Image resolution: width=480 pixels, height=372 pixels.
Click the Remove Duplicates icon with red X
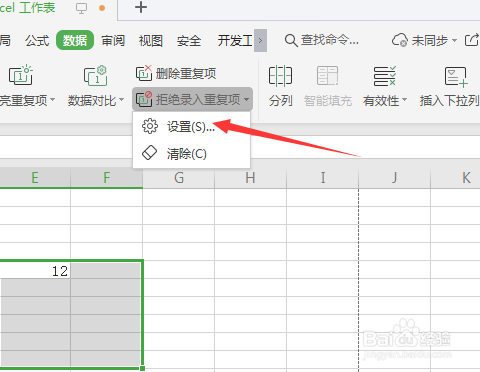tap(144, 73)
